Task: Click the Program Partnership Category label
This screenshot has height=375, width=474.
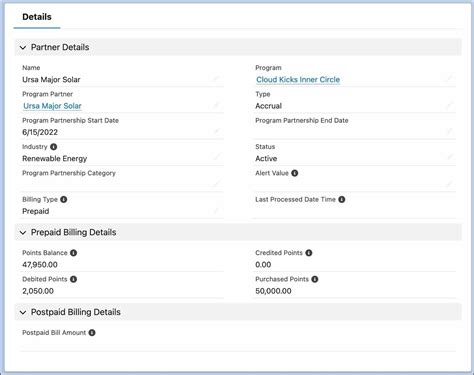Action: click(x=69, y=173)
